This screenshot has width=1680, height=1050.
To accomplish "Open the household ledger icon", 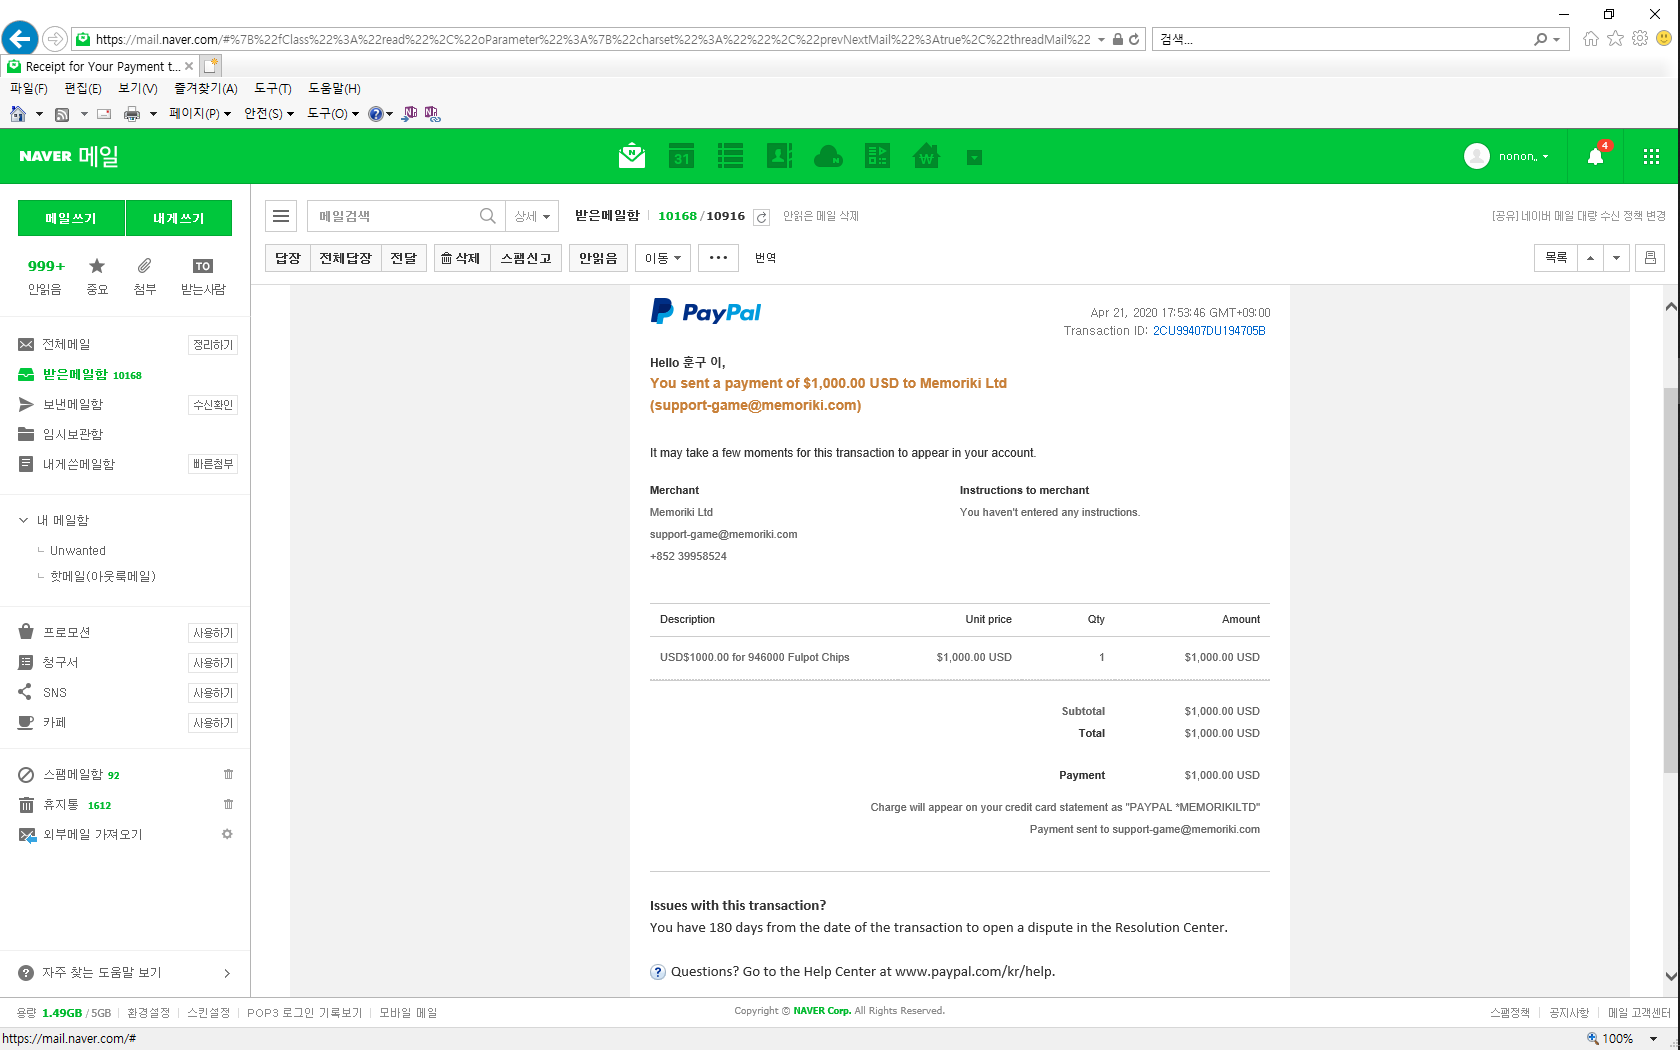I will pyautogui.click(x=877, y=156).
